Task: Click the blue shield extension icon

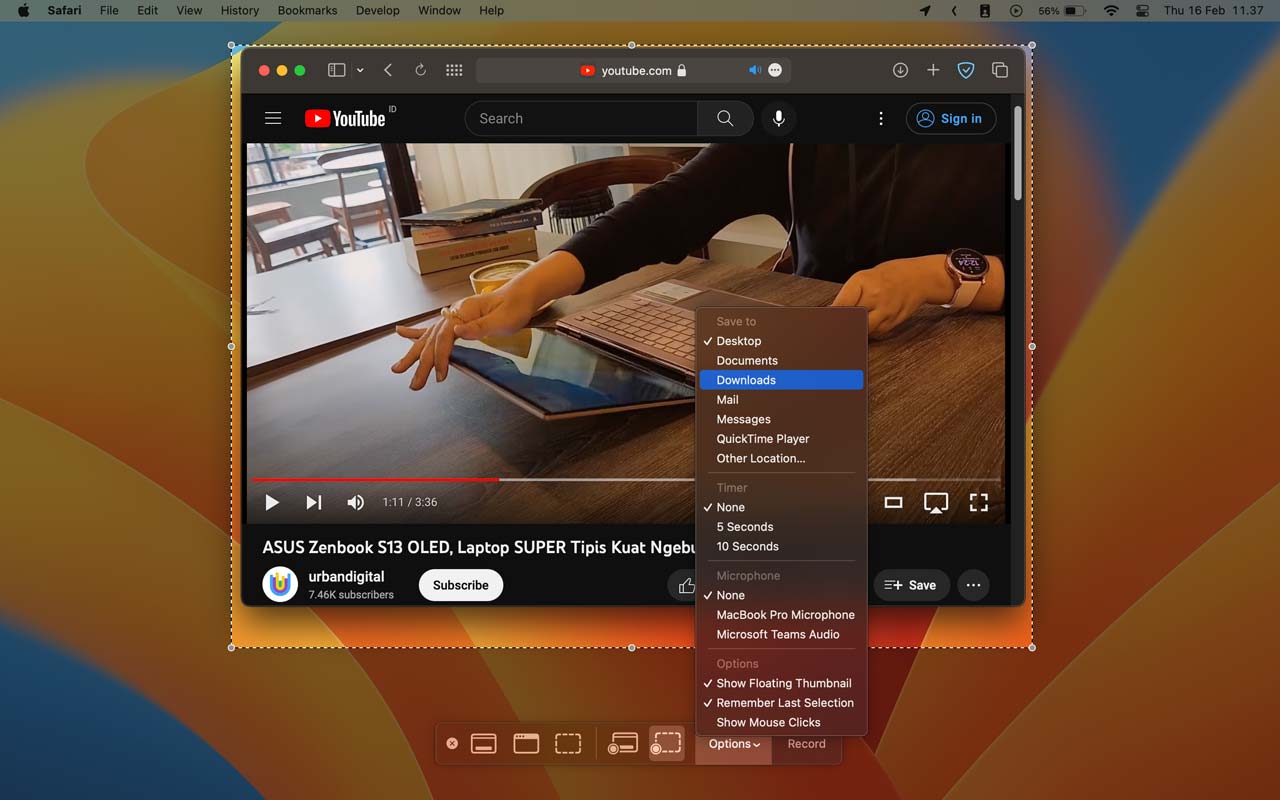Action: [966, 70]
